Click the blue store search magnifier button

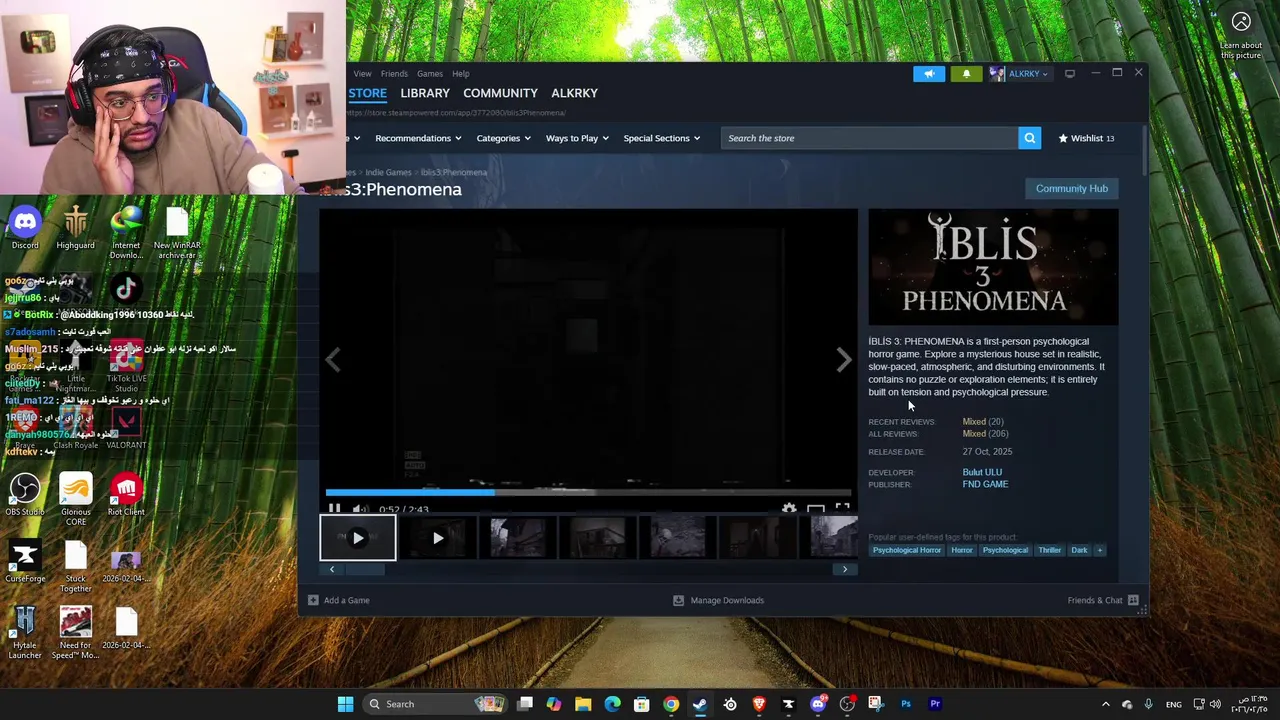pos(1029,138)
